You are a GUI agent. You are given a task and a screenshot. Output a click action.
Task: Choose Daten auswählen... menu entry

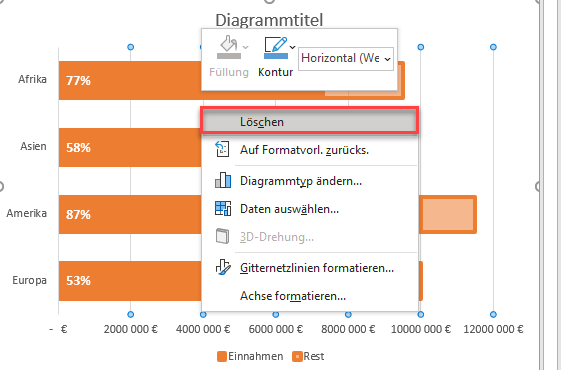coord(309,209)
